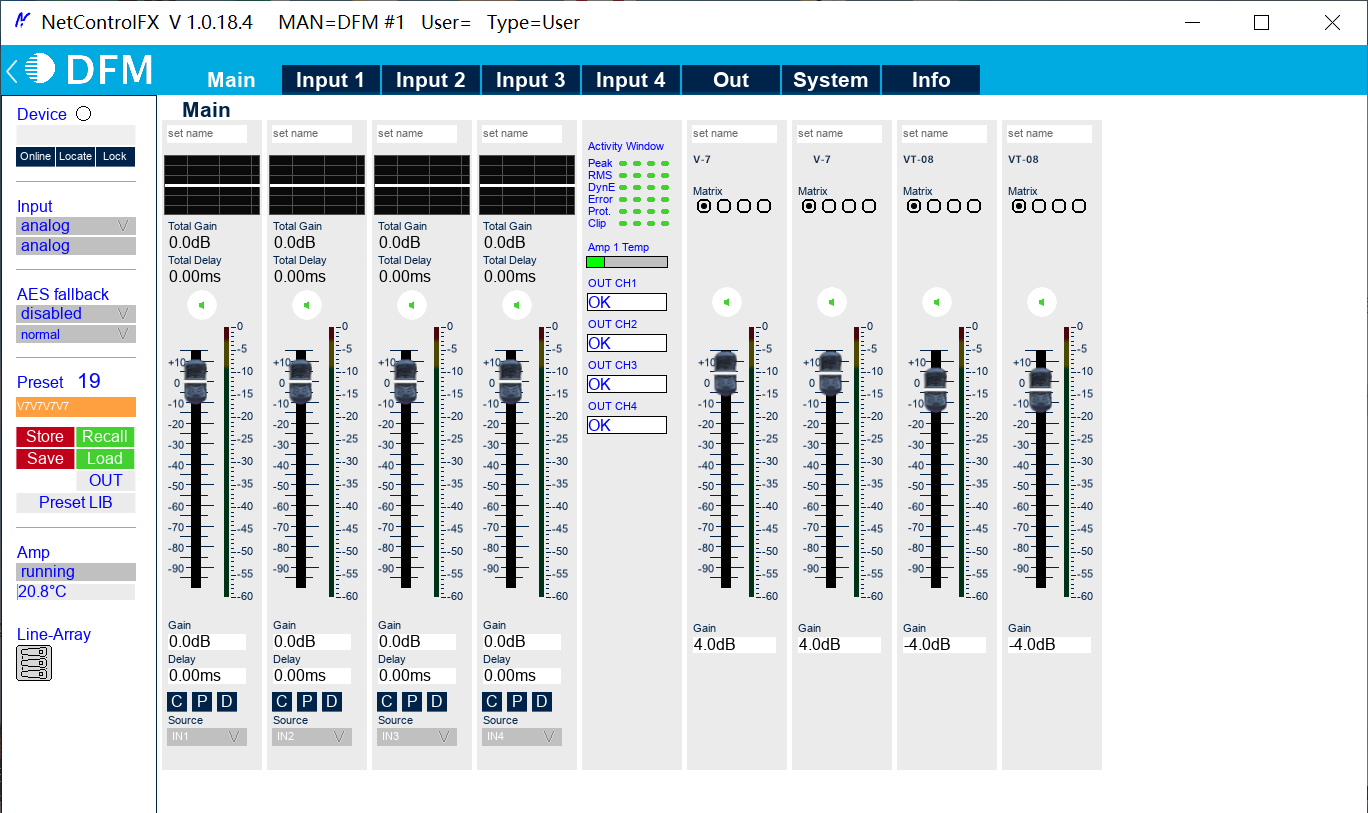This screenshot has height=813, width=1368.
Task: Click the C button on first input channel
Action: tap(177, 702)
